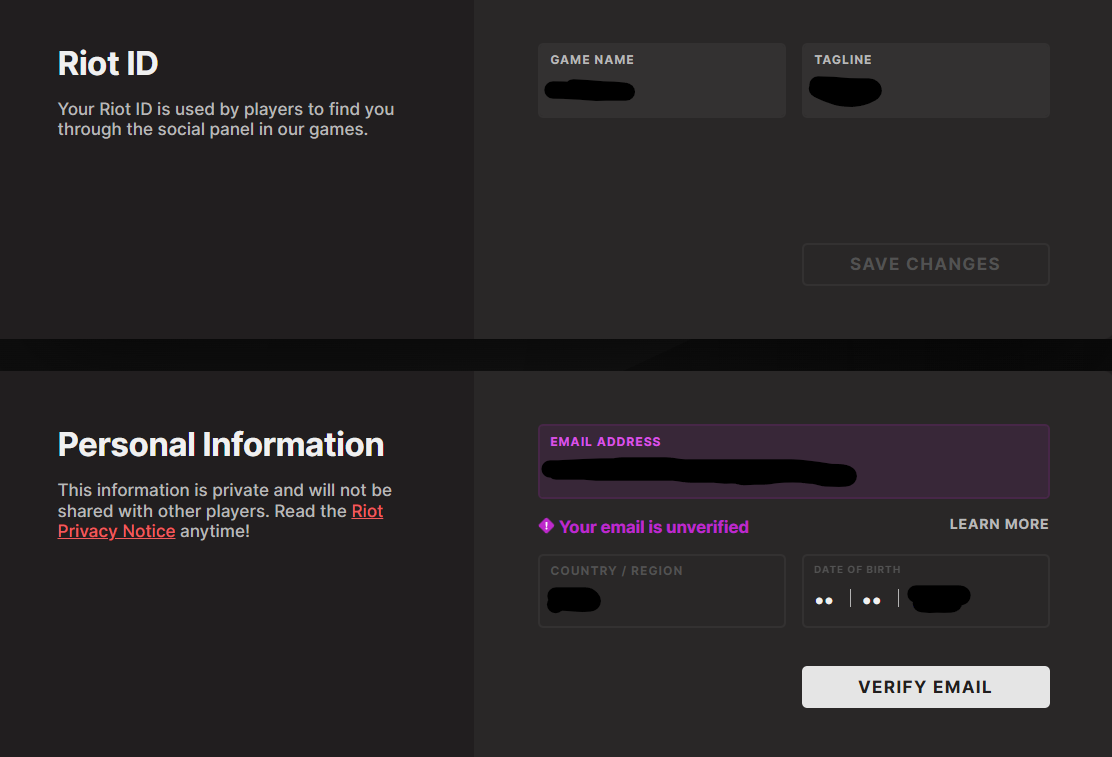Click the purple email unverified warning icon

pyautogui.click(x=546, y=526)
